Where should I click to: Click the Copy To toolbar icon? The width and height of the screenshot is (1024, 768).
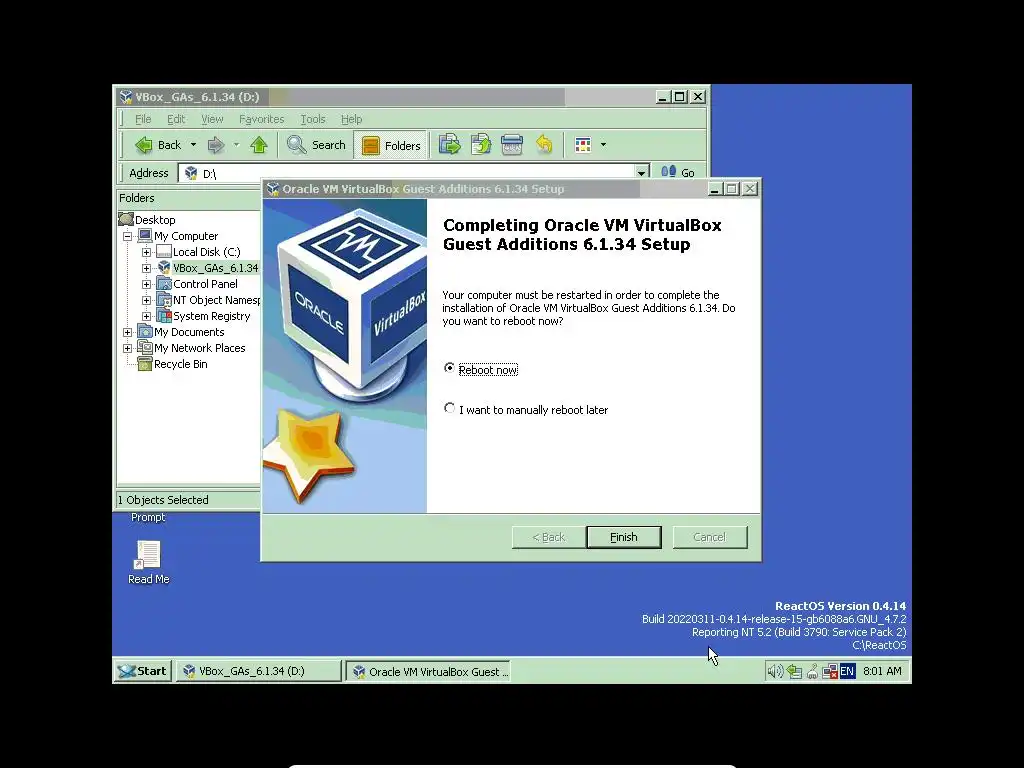[481, 145]
